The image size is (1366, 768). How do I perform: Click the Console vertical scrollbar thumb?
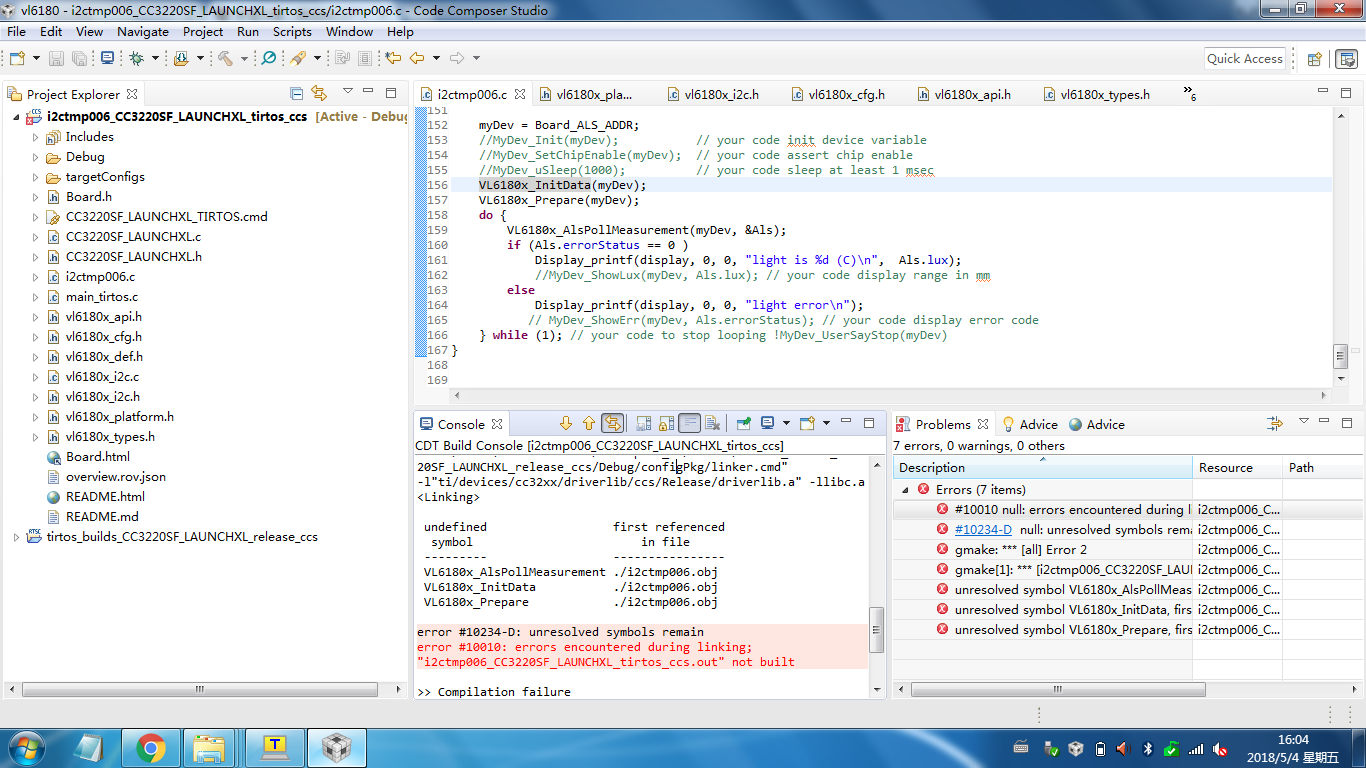tap(877, 630)
